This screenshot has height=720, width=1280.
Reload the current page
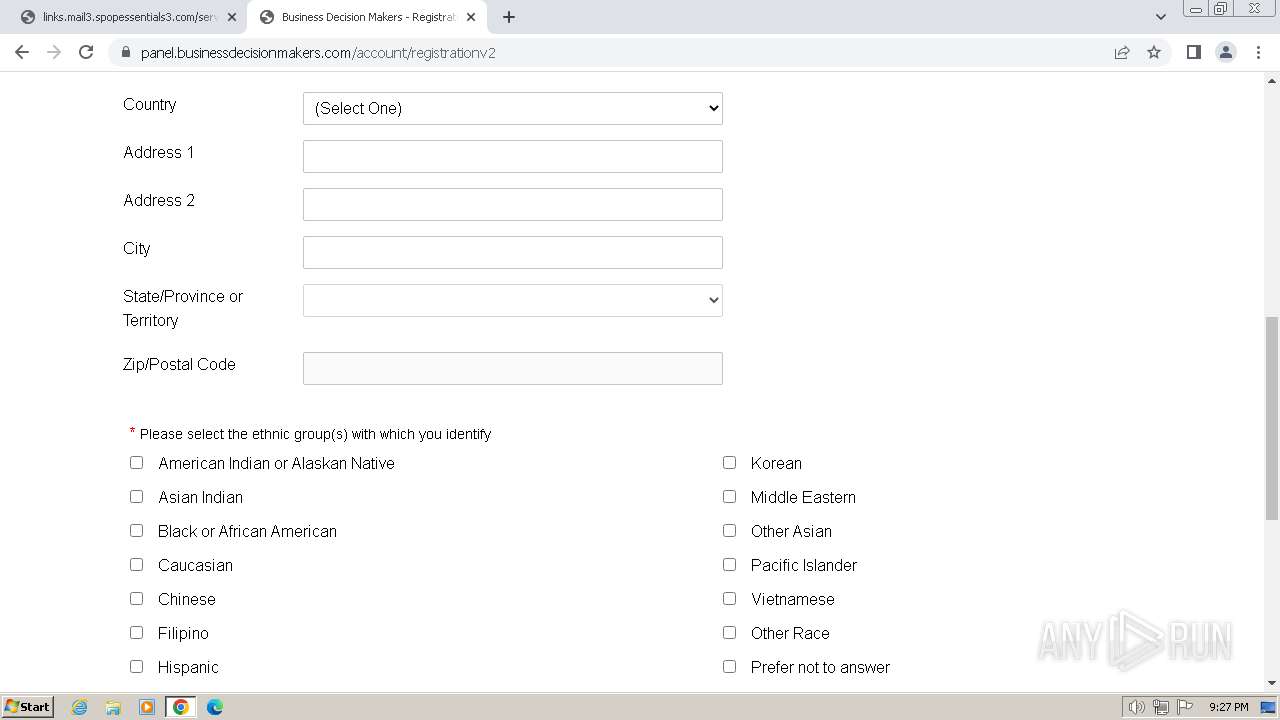pyautogui.click(x=86, y=52)
